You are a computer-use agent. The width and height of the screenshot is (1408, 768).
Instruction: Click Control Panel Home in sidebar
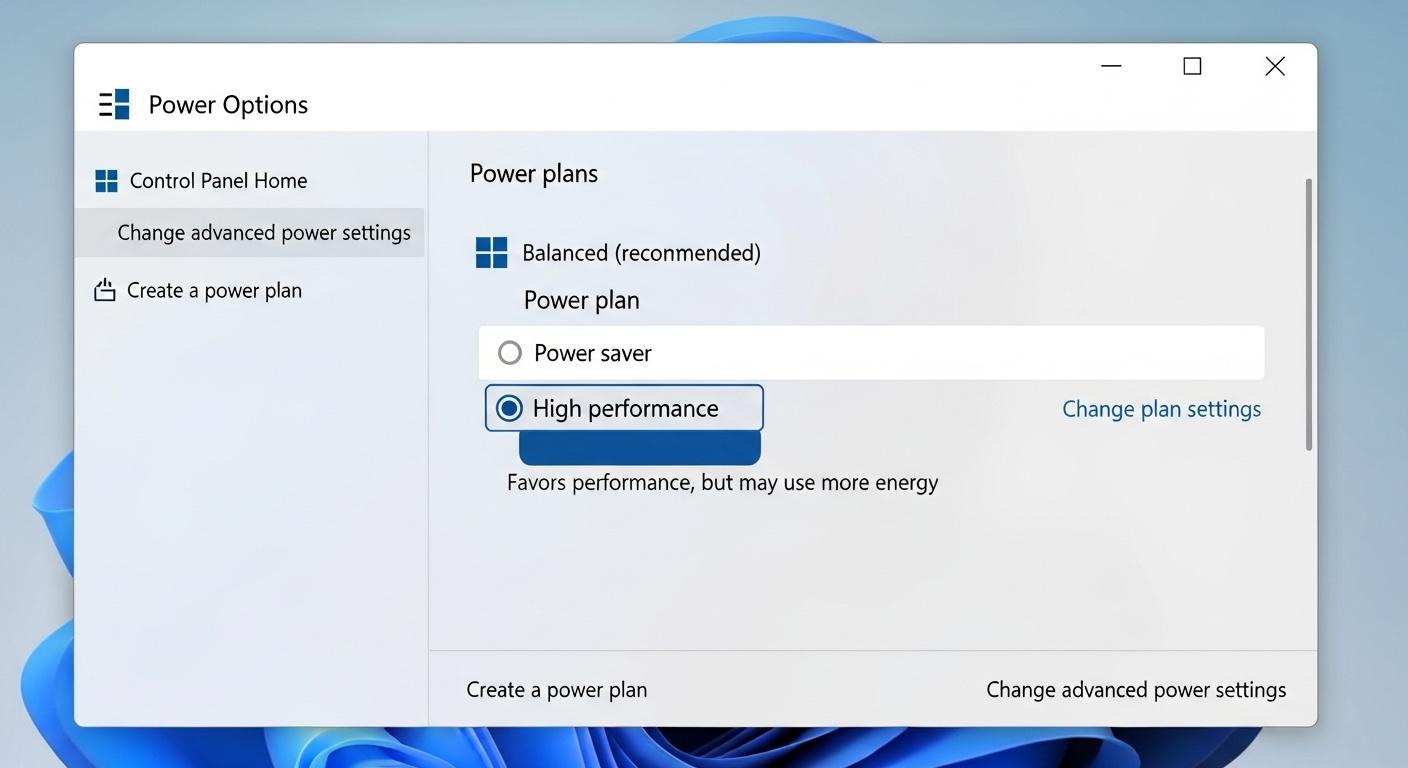pos(217,180)
